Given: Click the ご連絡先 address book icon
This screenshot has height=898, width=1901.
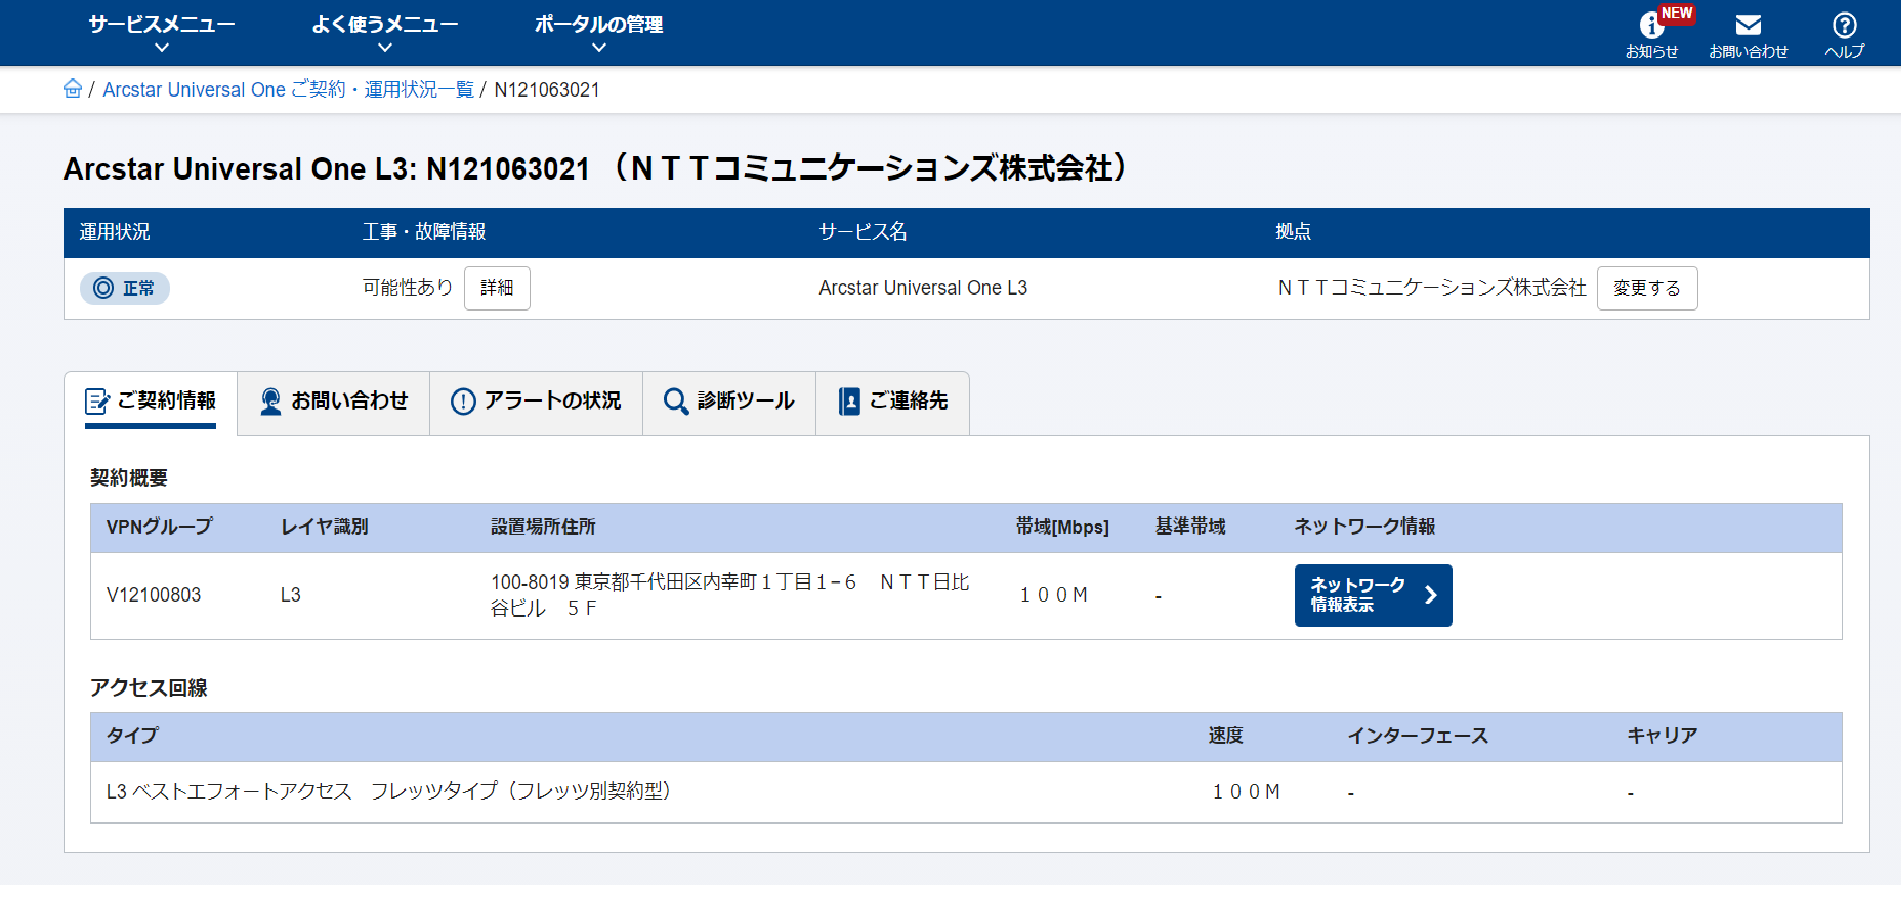Looking at the screenshot, I should tap(849, 401).
